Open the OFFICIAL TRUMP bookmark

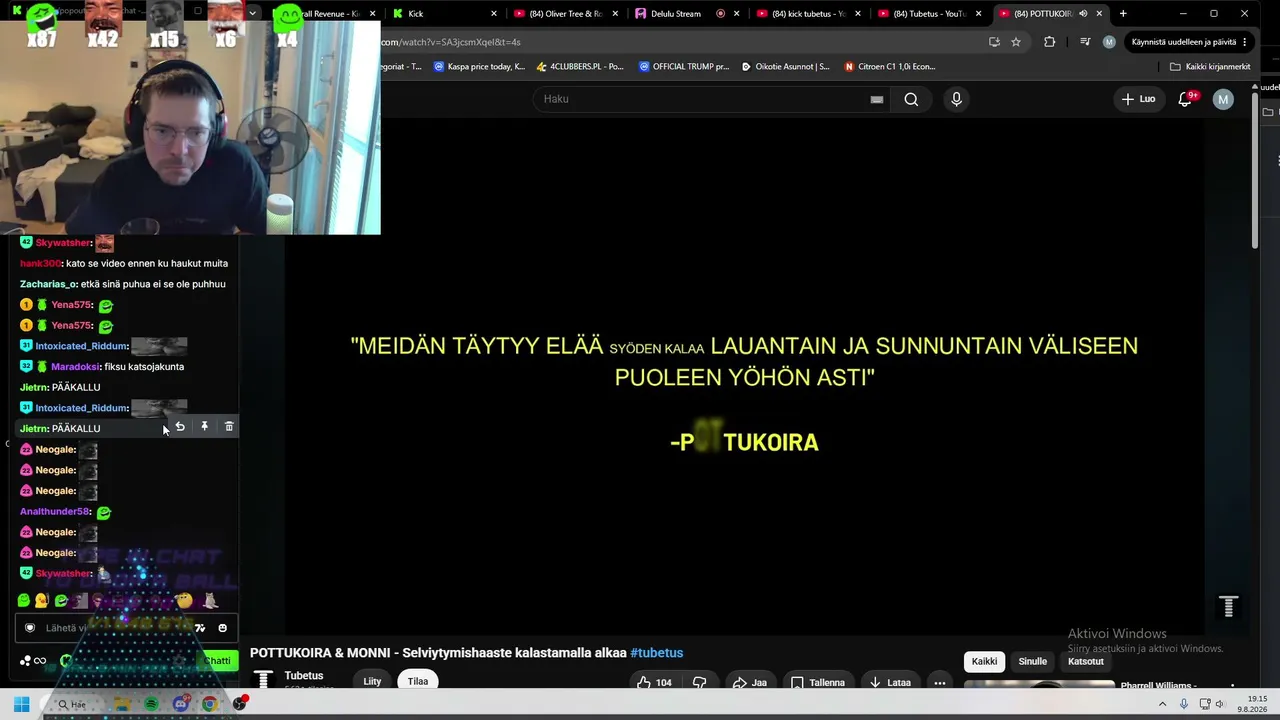point(683,67)
